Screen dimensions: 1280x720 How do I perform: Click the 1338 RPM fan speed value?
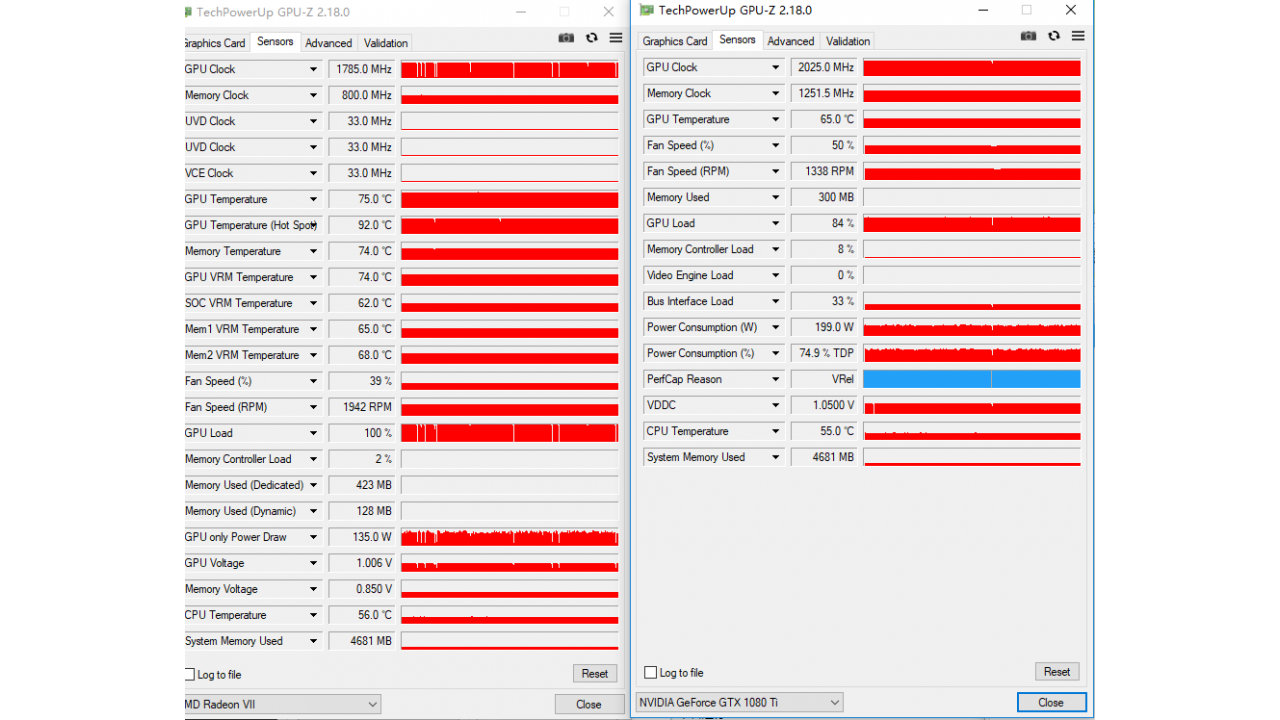(823, 171)
